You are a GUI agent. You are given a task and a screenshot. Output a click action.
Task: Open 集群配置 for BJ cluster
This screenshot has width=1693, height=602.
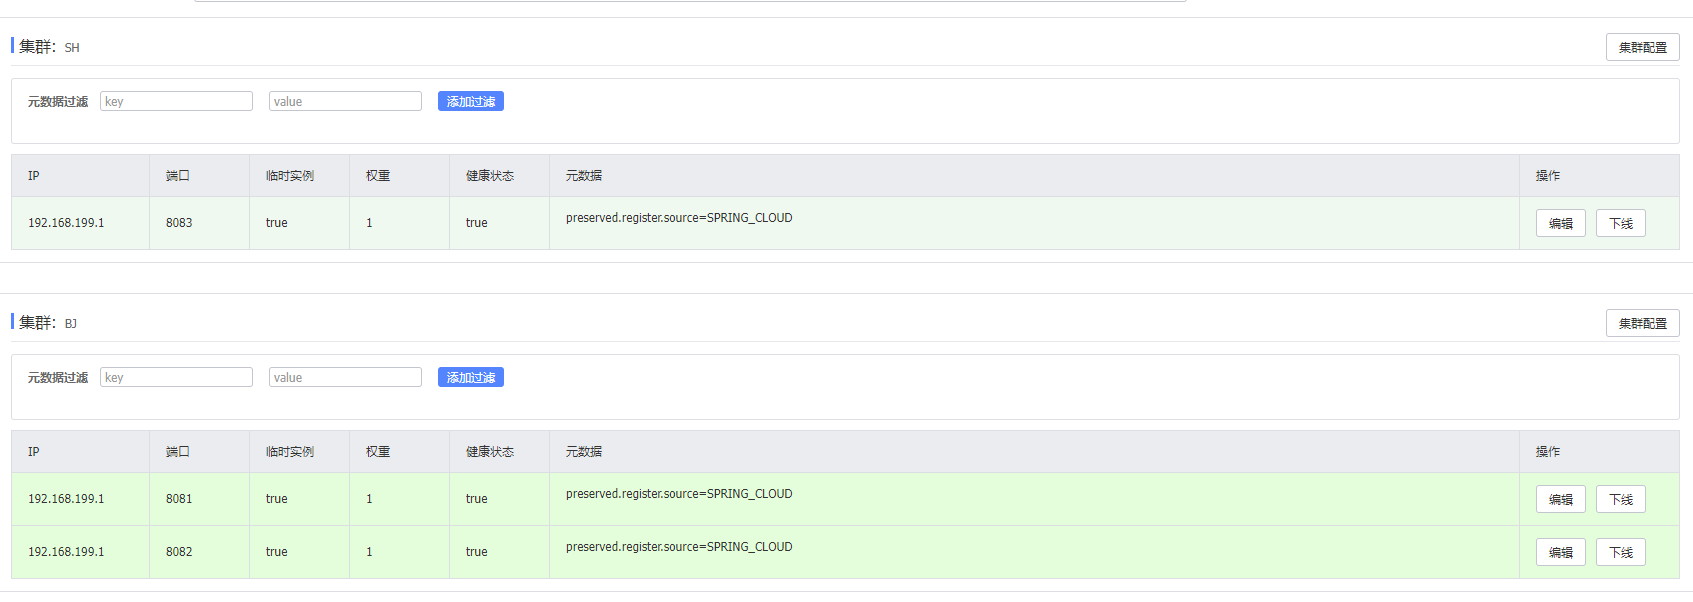point(1642,323)
